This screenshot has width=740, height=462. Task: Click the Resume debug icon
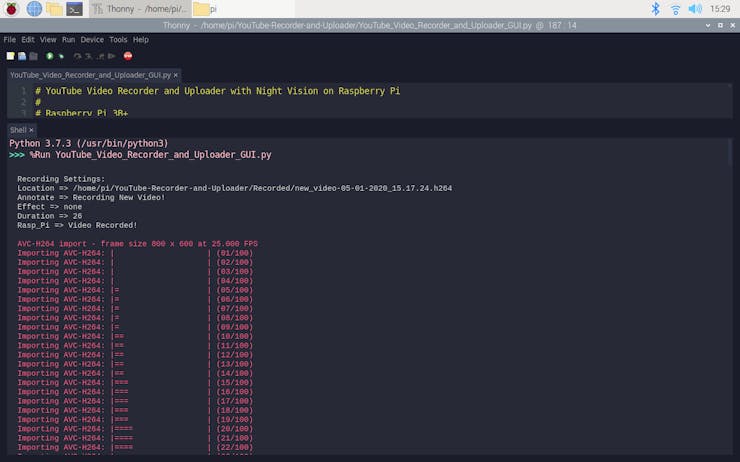point(112,56)
